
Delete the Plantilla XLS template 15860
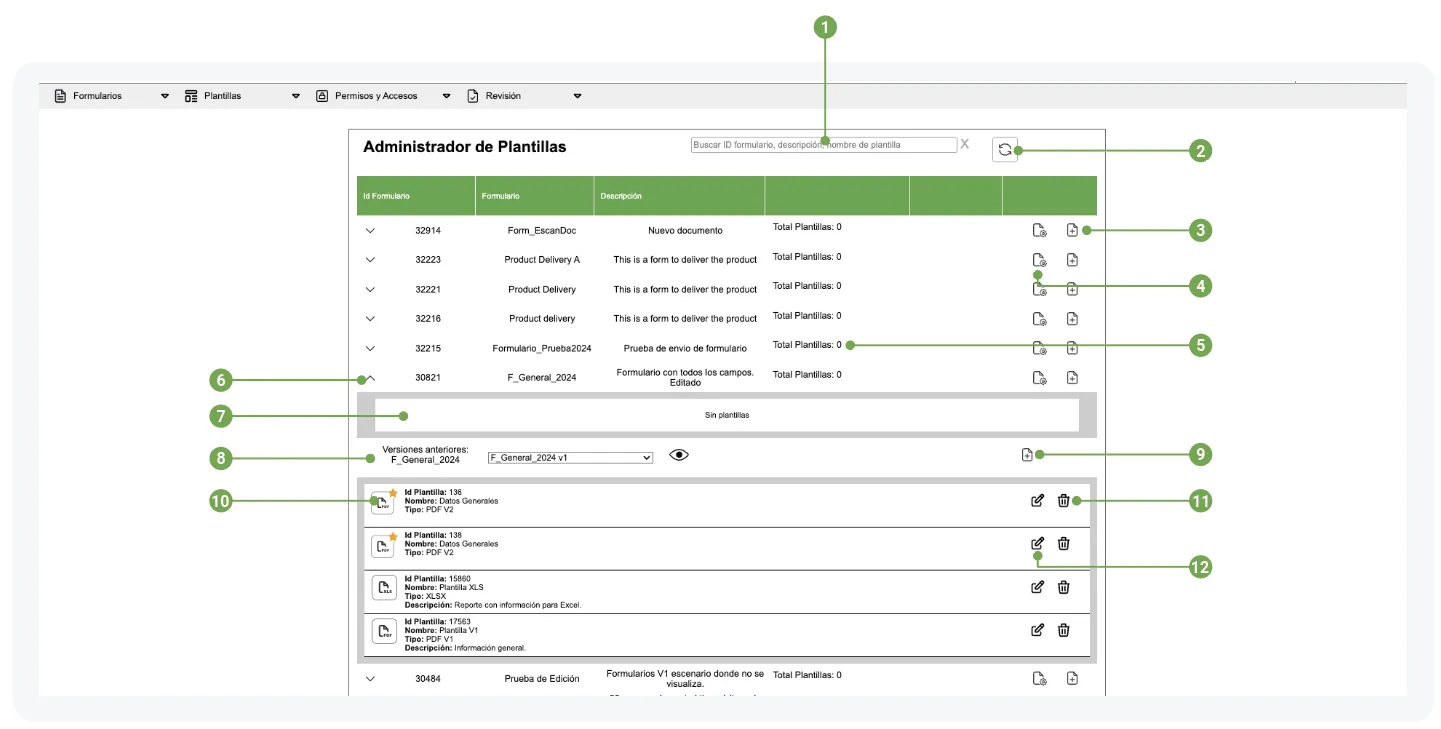pyautogui.click(x=1064, y=587)
